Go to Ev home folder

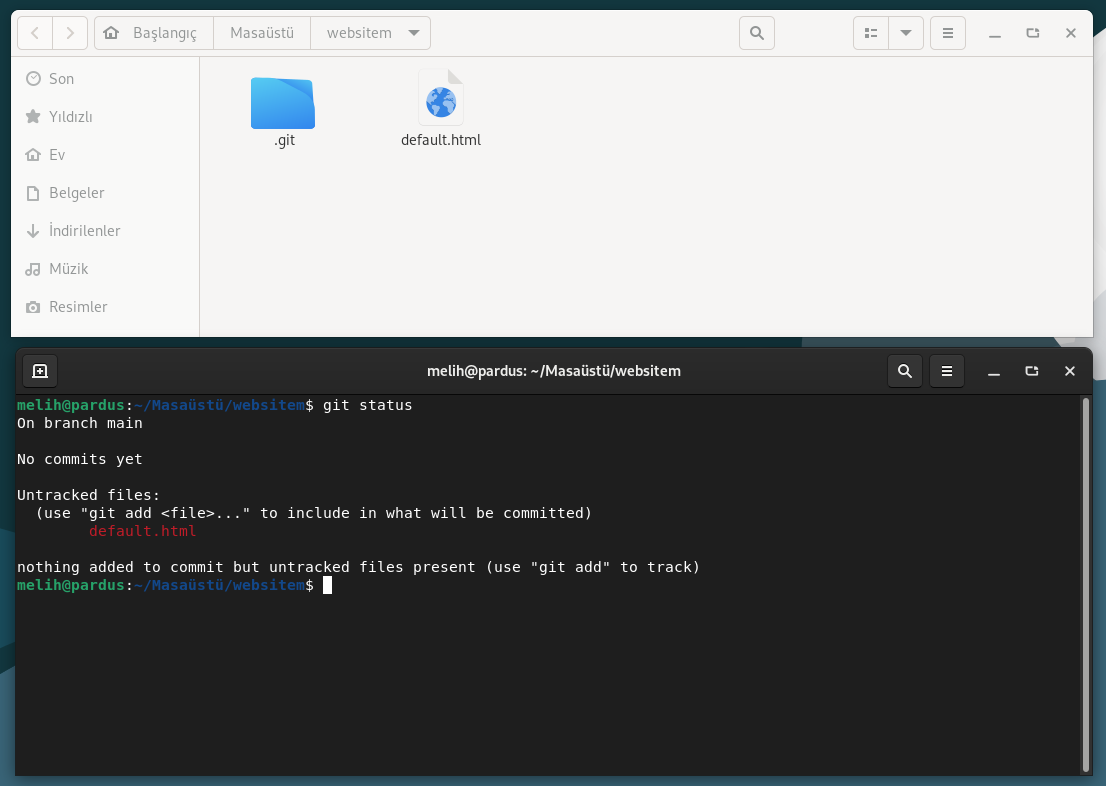105,155
